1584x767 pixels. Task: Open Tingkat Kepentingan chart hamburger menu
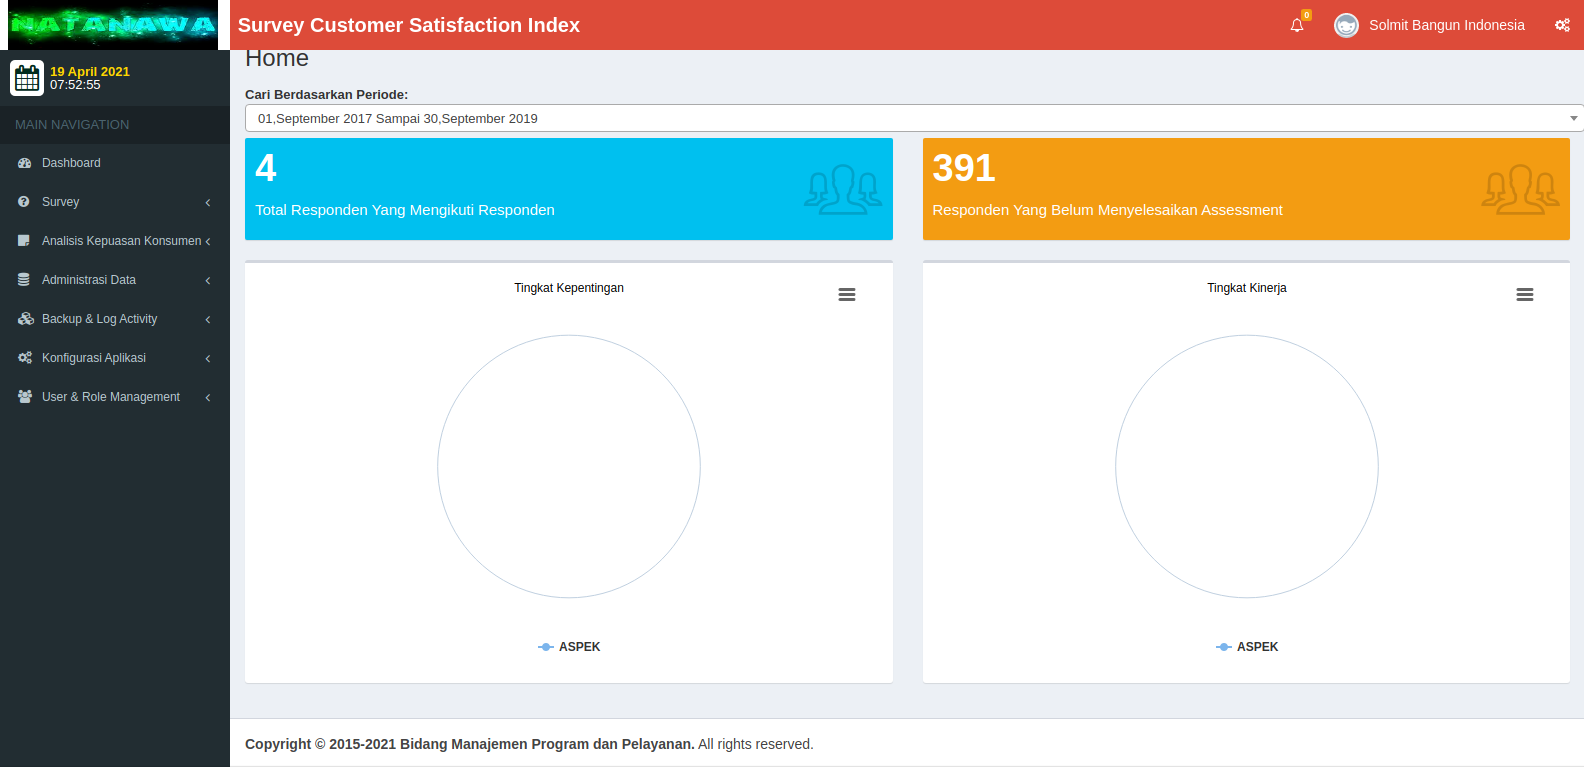pos(847,295)
